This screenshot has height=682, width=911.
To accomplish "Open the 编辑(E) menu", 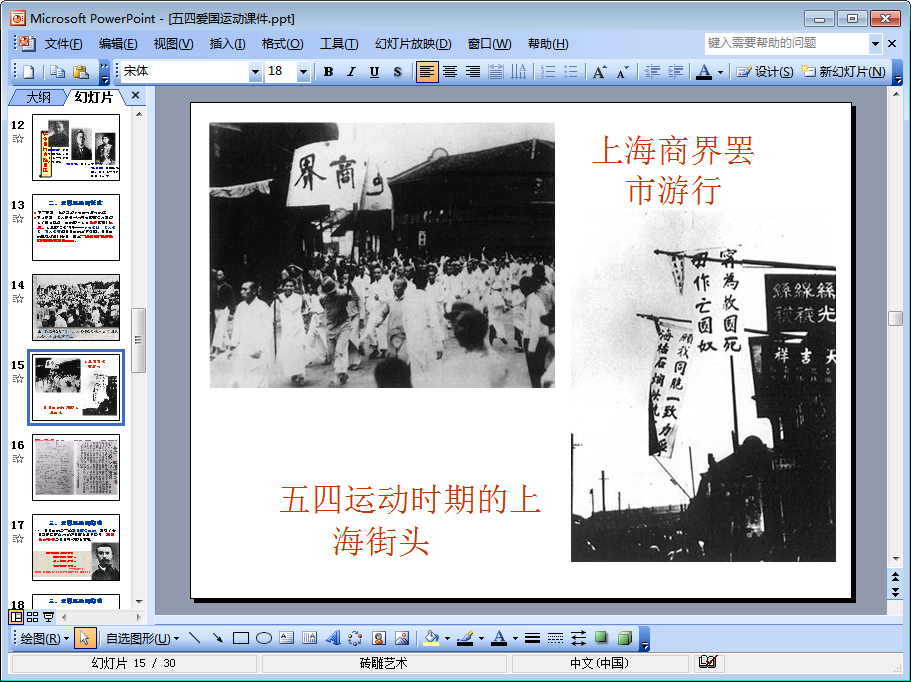I will pos(118,44).
